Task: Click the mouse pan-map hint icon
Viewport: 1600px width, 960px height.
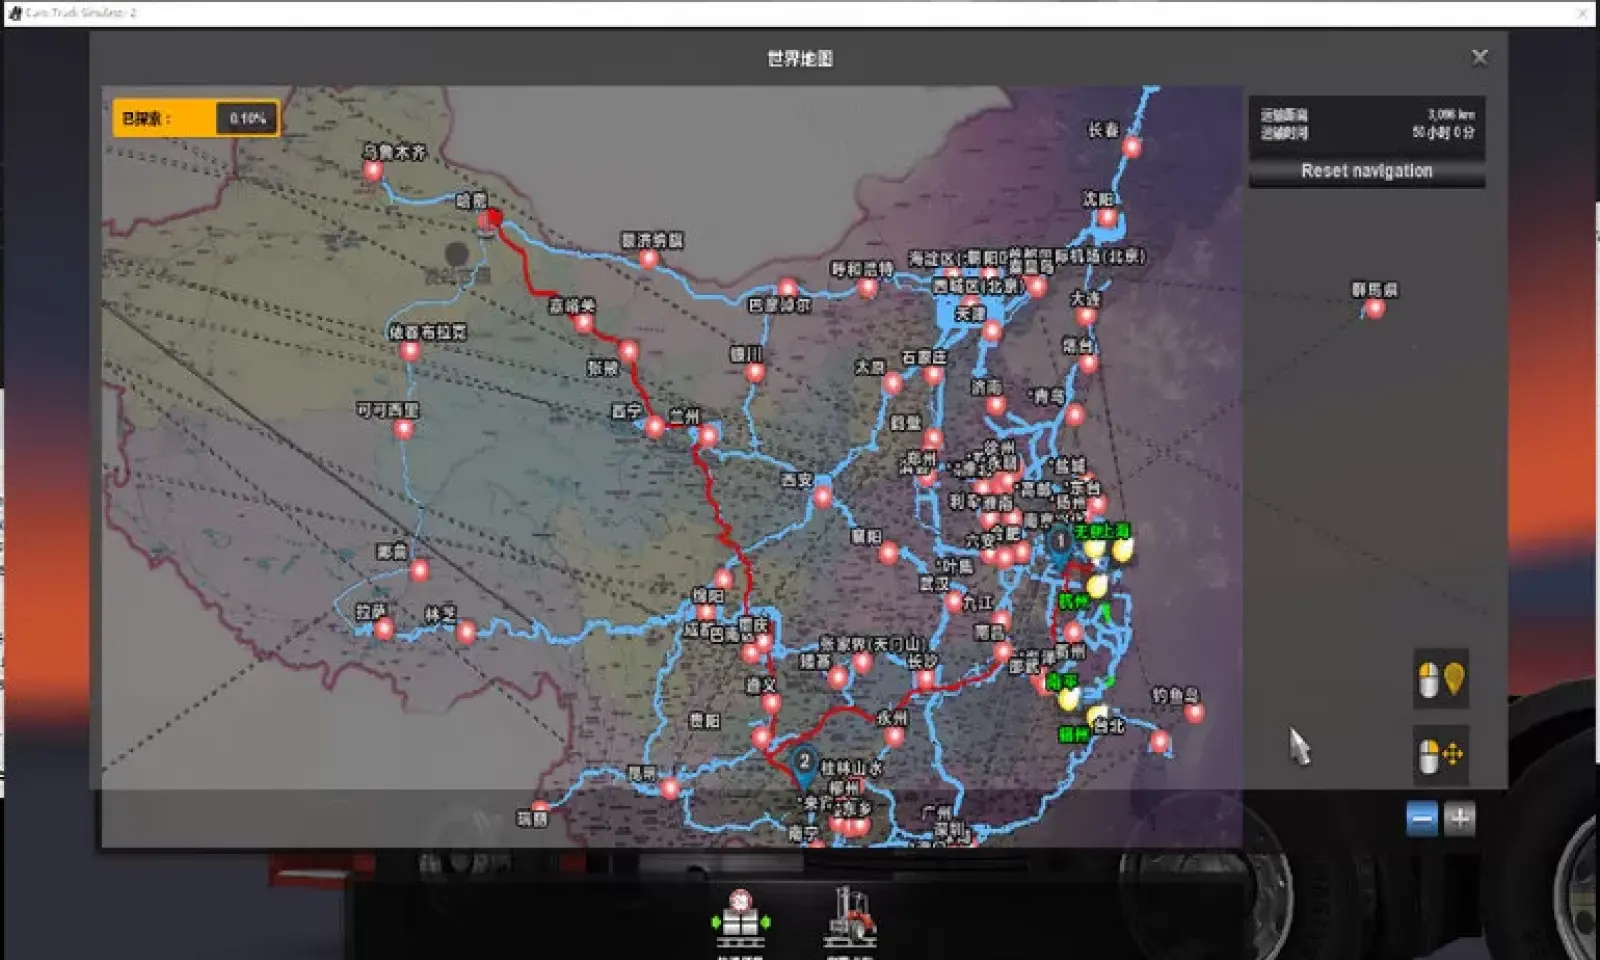Action: click(x=1441, y=755)
